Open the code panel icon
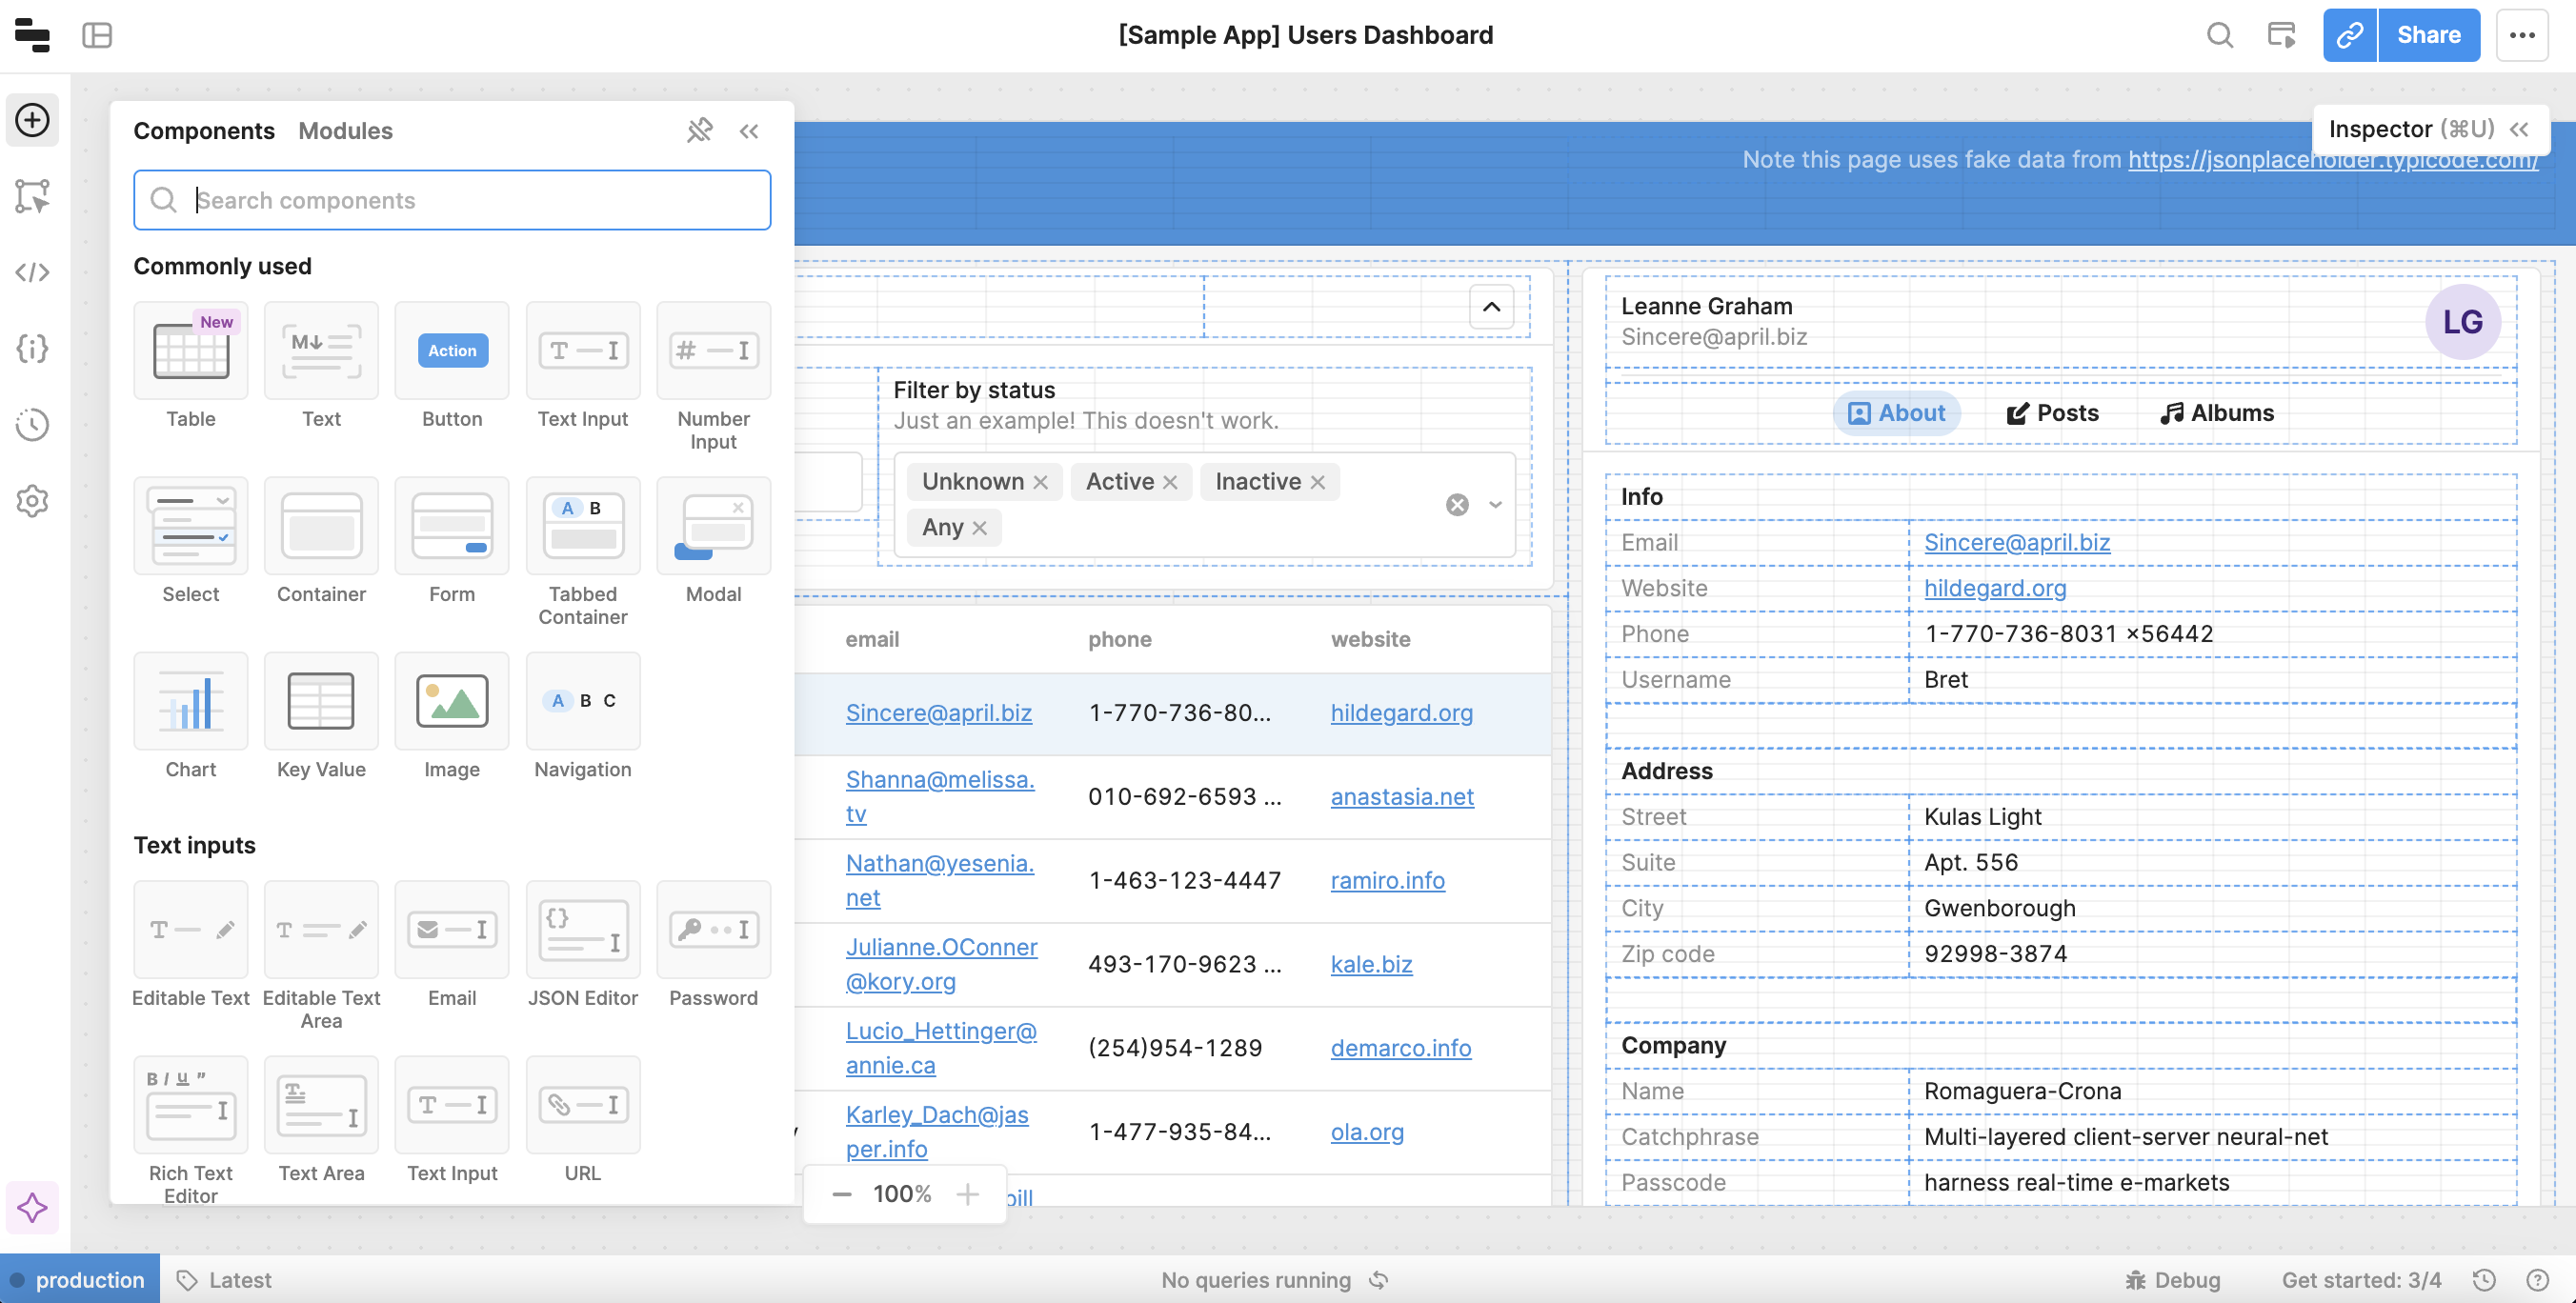 coord(32,272)
